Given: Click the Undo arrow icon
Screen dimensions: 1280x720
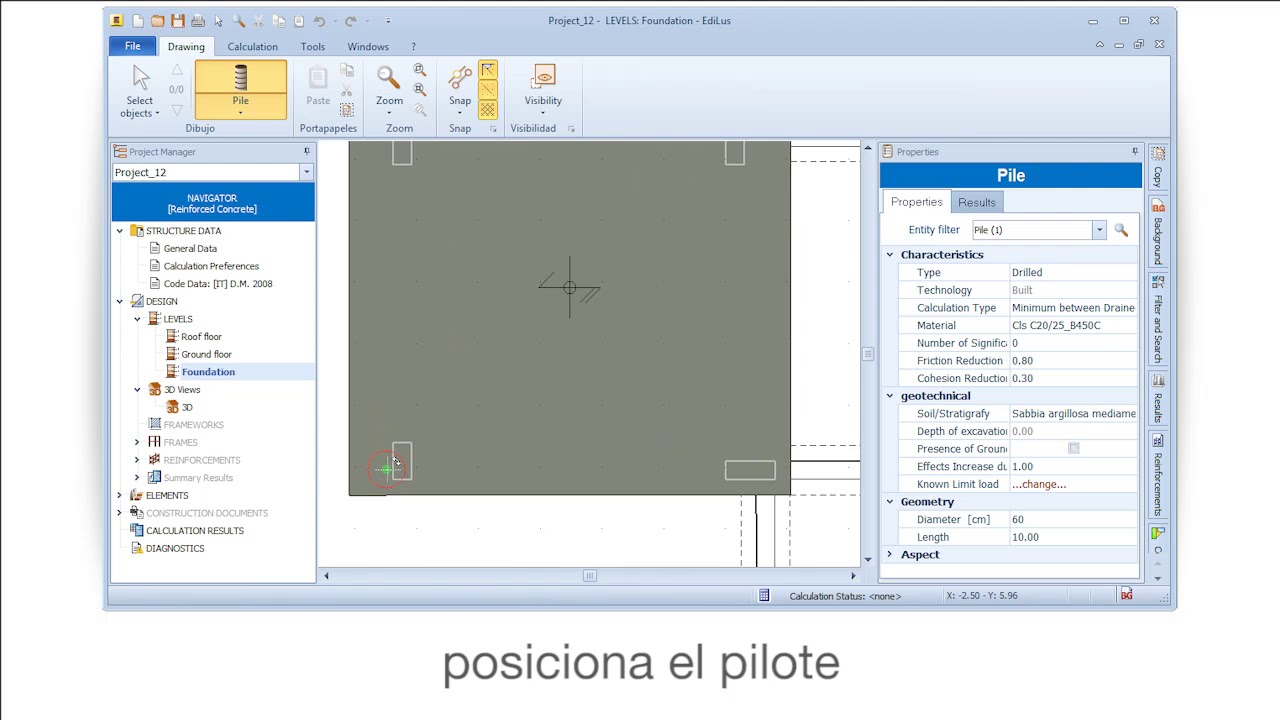Looking at the screenshot, I should (319, 20).
